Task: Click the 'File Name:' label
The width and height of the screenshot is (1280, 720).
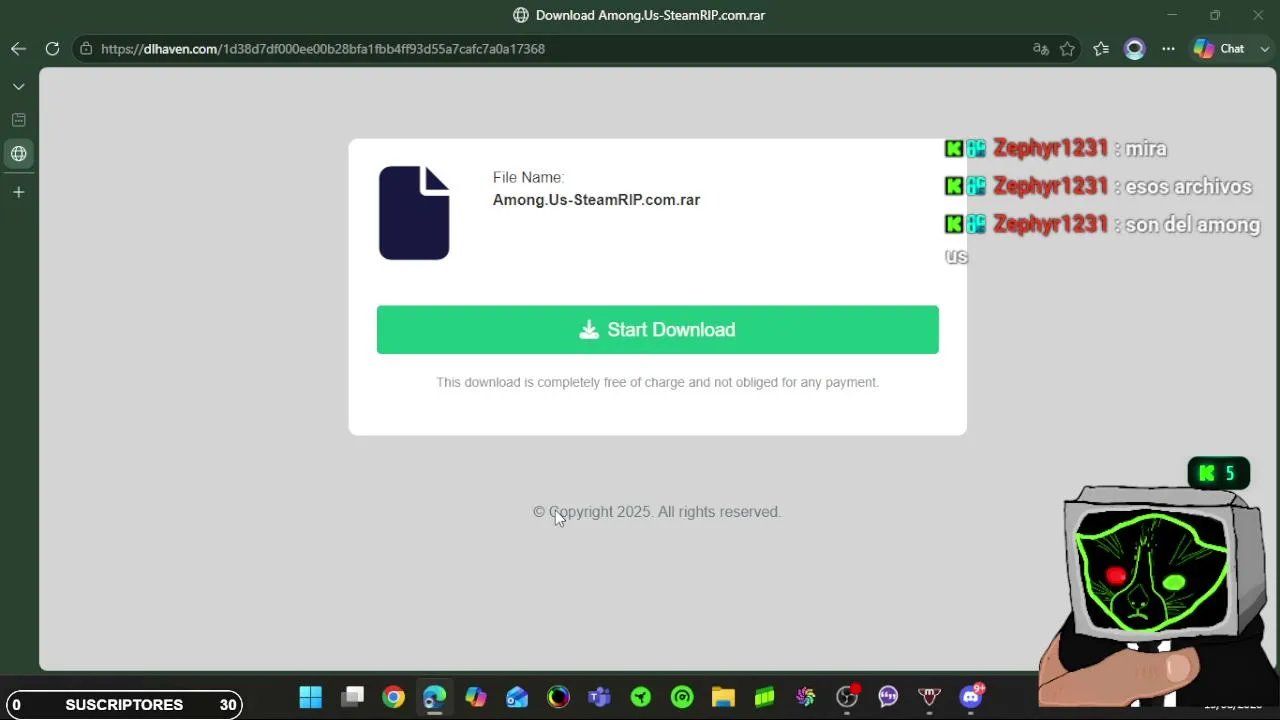Action: pos(528,178)
